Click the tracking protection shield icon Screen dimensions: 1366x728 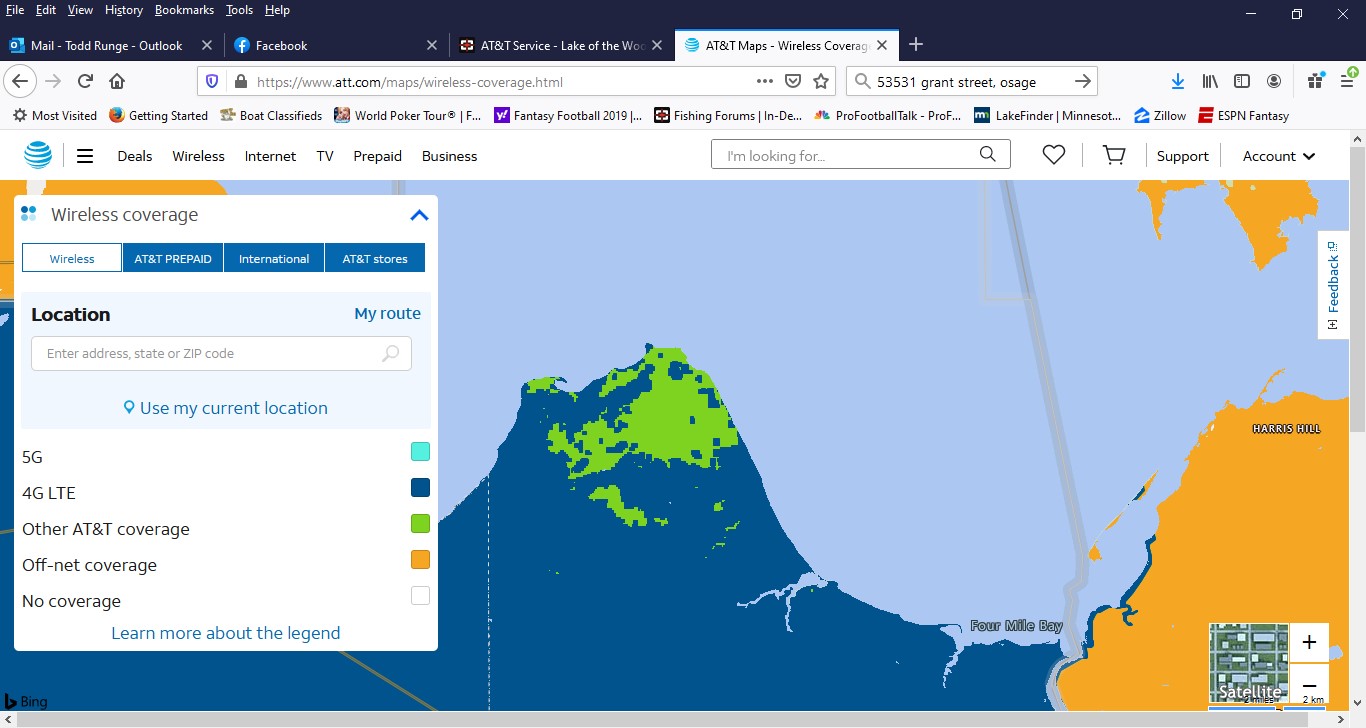pyautogui.click(x=212, y=81)
